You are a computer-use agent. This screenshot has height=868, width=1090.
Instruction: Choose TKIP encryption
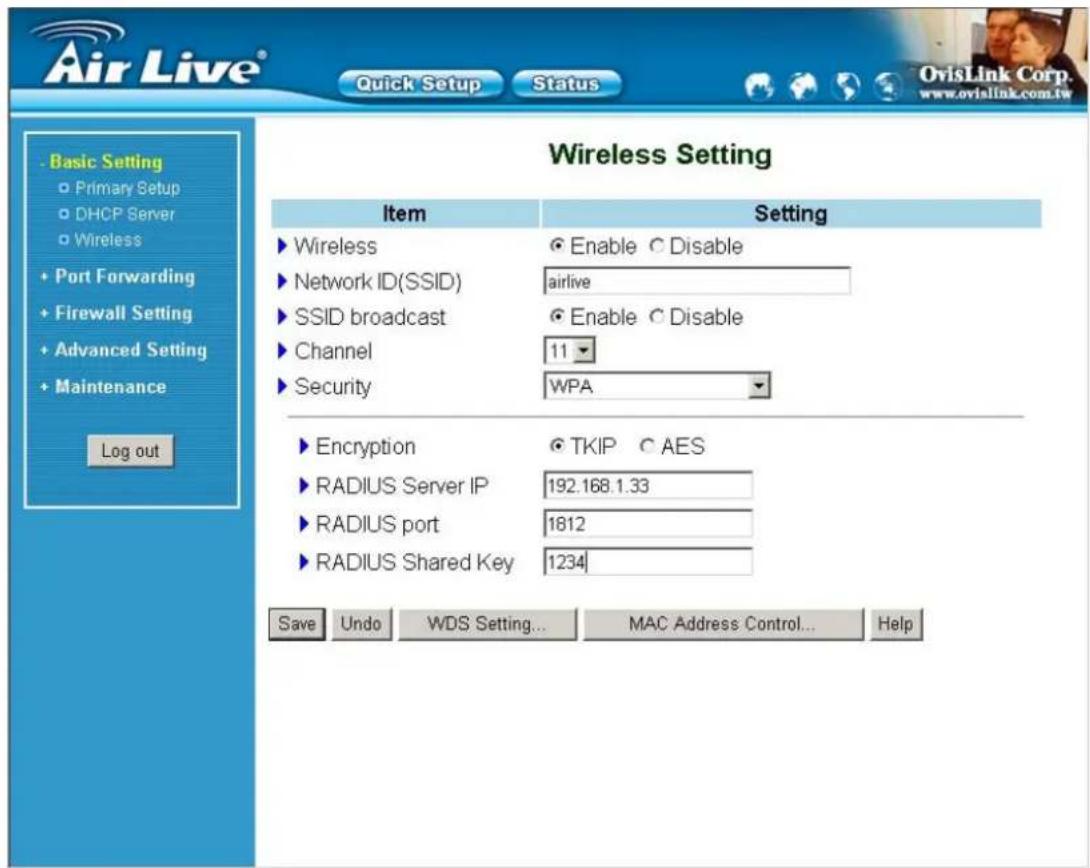tap(557, 445)
